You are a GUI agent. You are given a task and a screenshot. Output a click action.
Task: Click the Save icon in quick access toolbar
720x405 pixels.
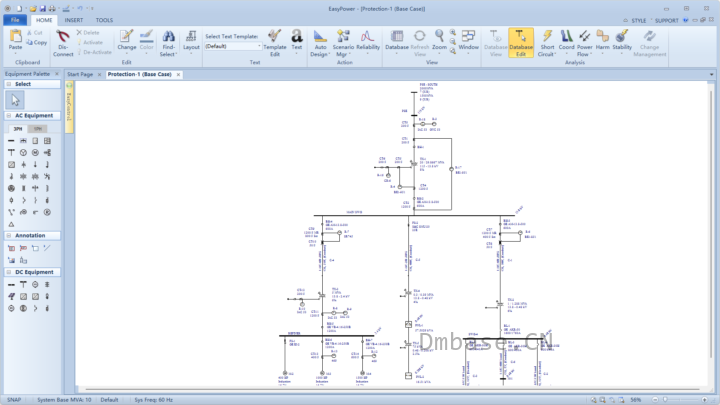click(43, 8)
